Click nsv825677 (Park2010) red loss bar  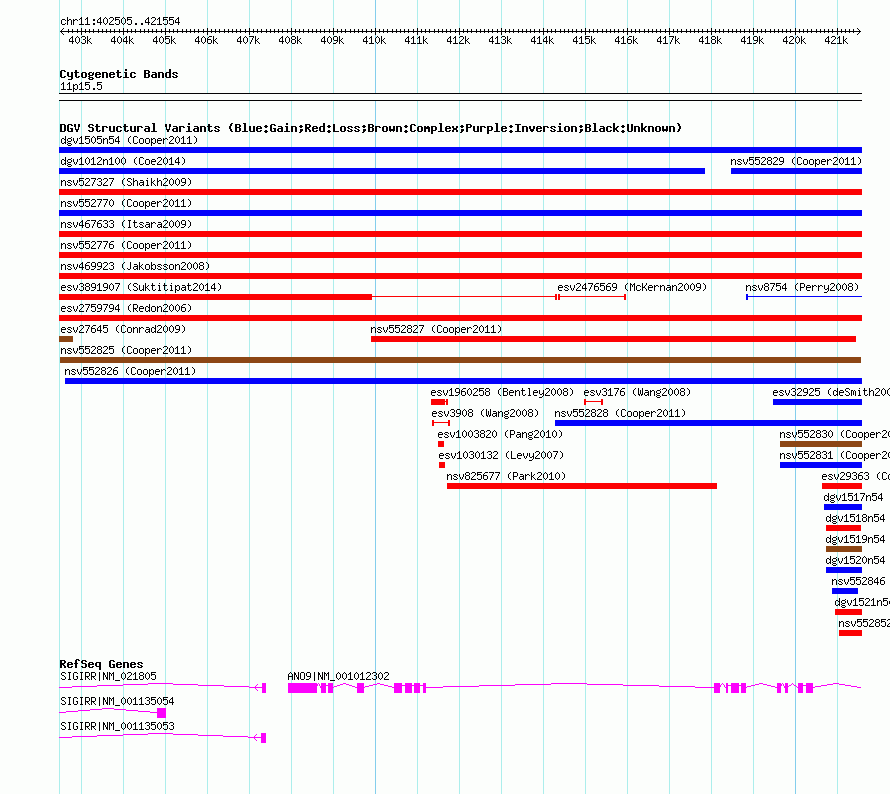pos(582,486)
